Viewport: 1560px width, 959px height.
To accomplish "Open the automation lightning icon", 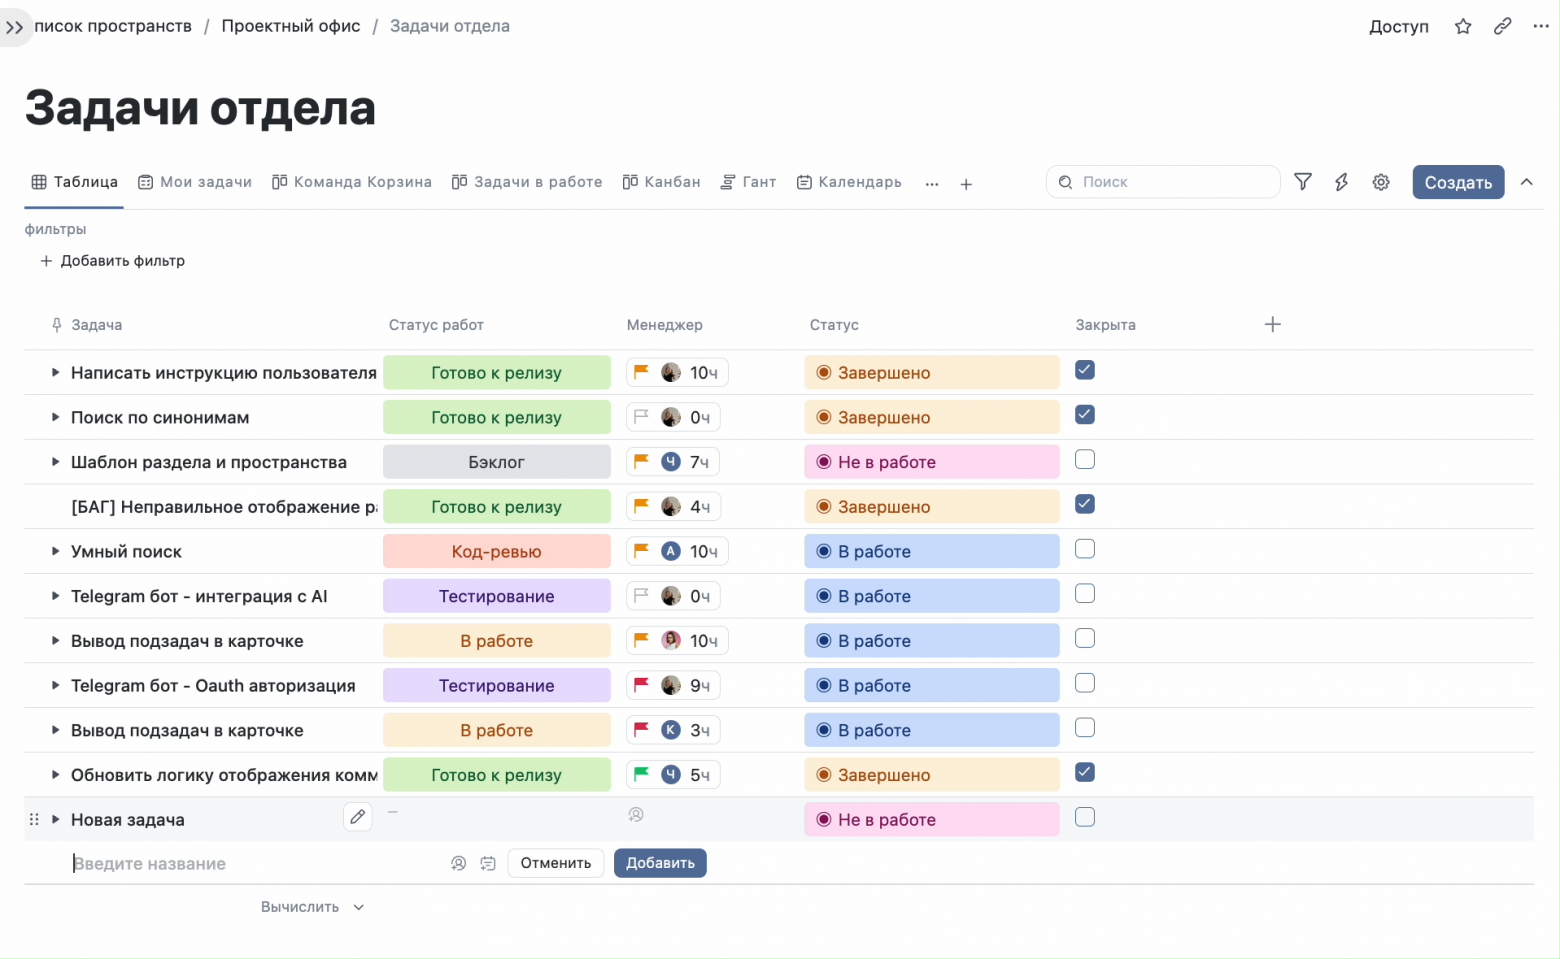I will 1341,182.
